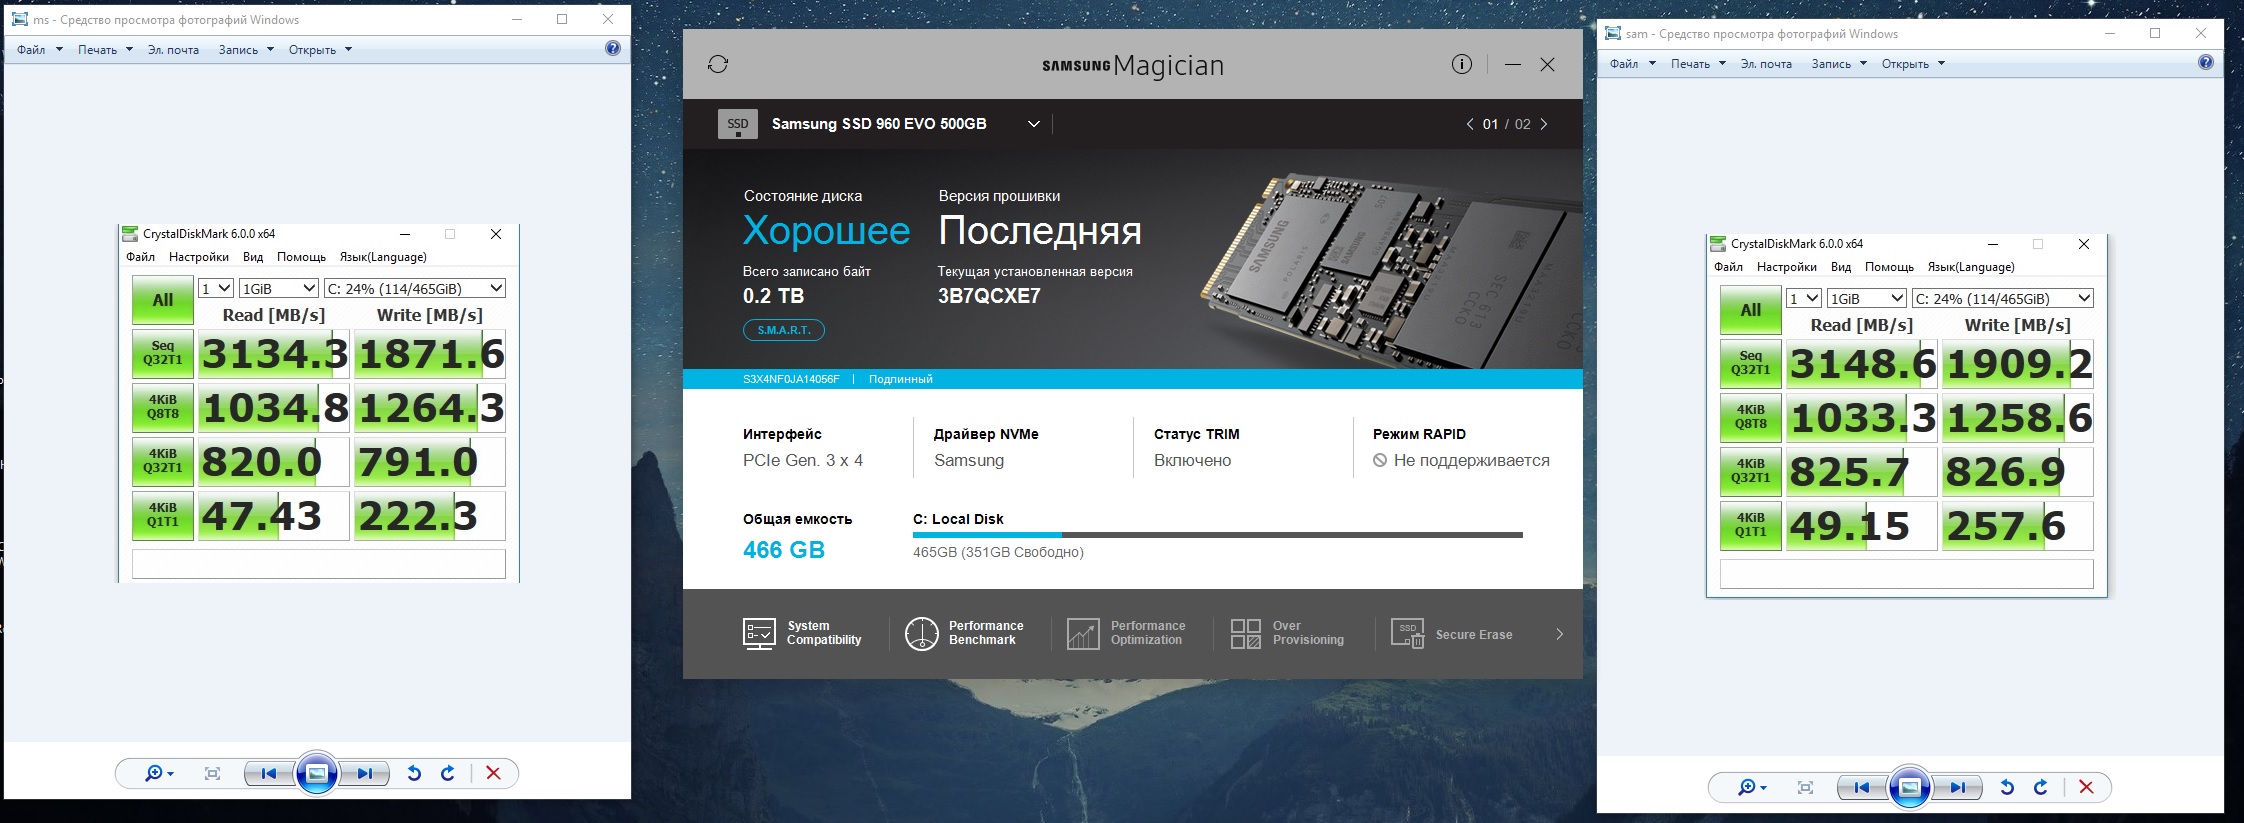Click sam photo viewer title bar icon
The image size is (2244, 823).
[x=1612, y=33]
